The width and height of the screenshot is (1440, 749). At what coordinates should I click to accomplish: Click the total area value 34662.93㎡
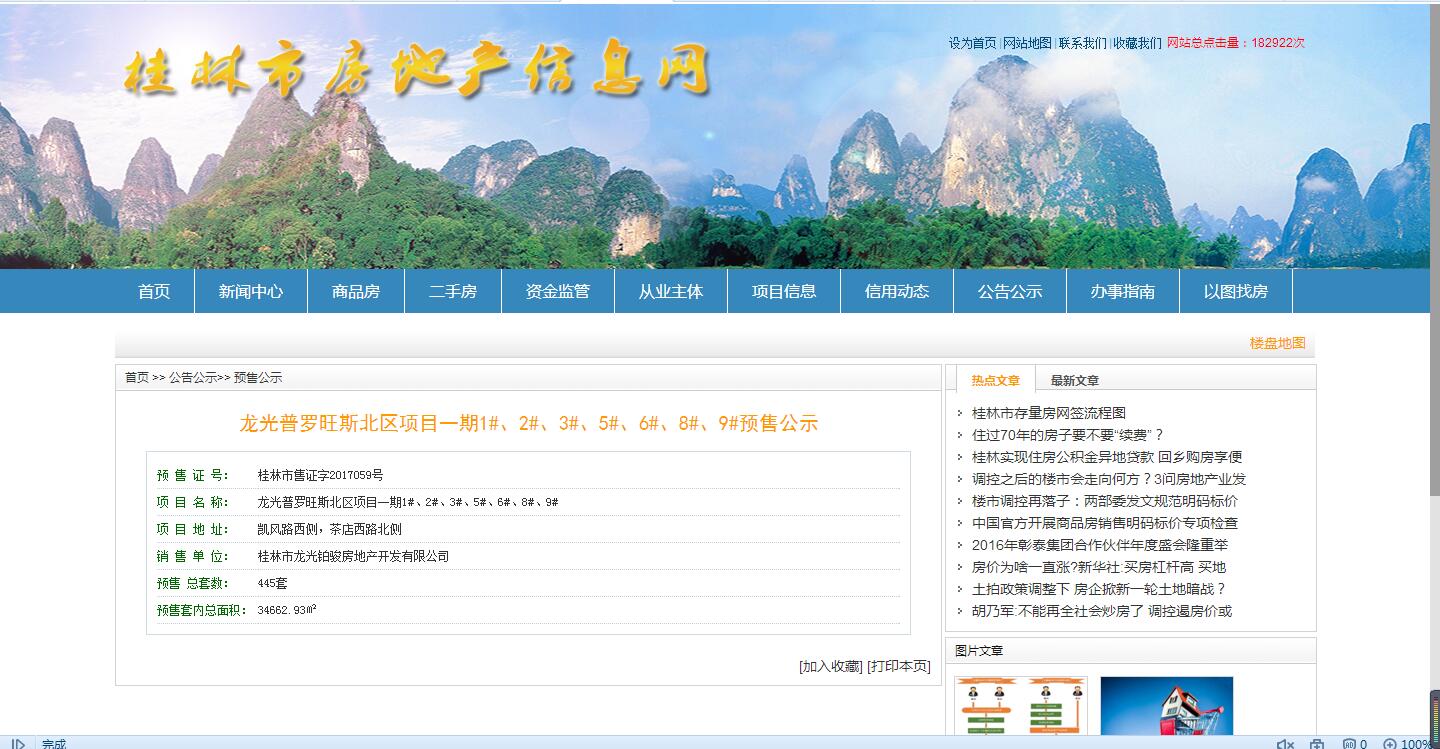287,610
